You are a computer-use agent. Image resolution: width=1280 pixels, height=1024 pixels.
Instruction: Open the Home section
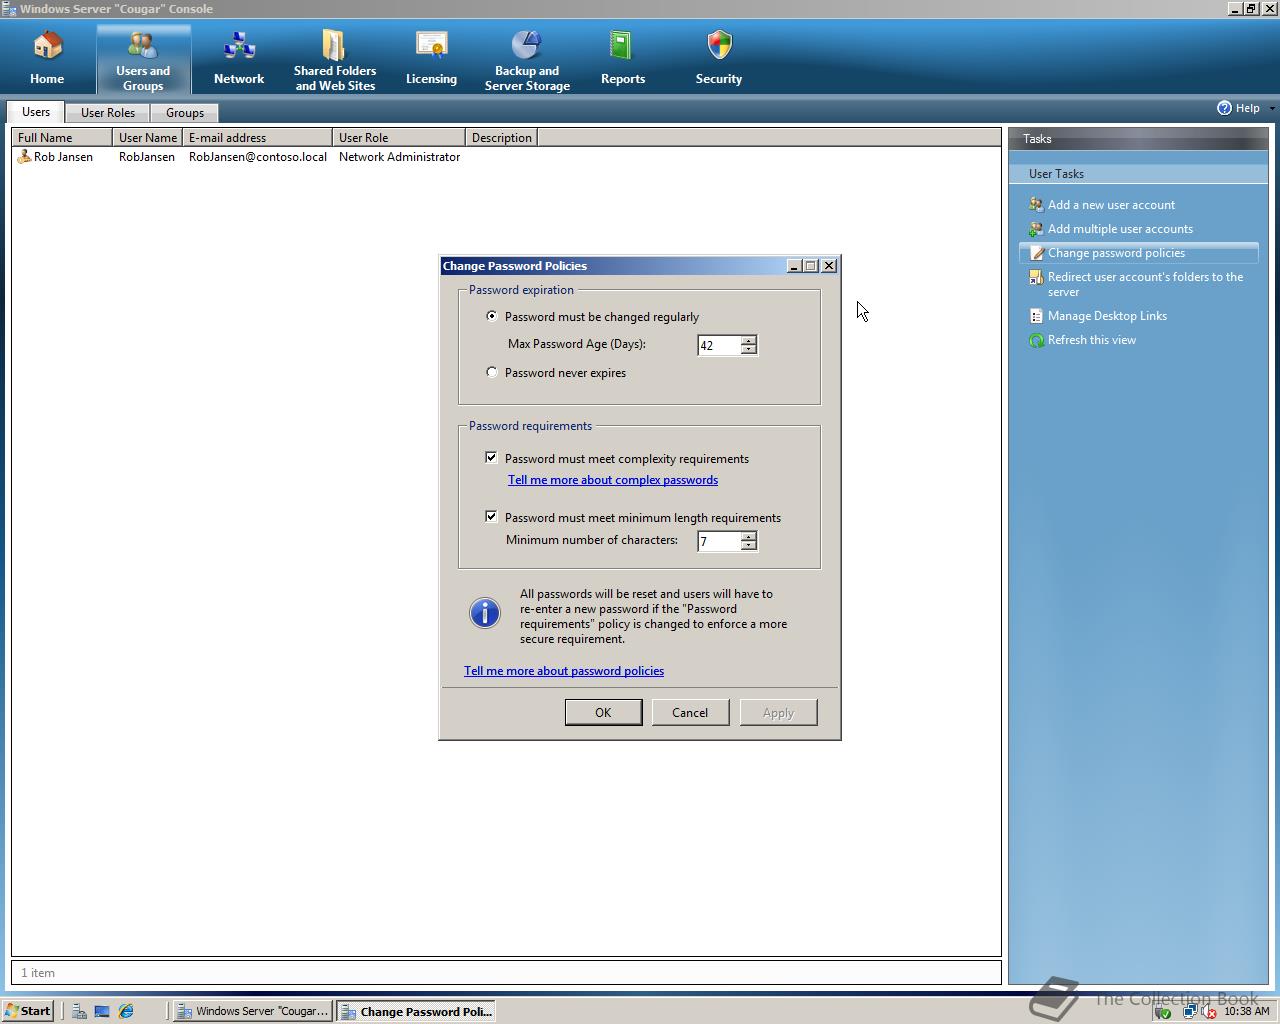coord(47,58)
